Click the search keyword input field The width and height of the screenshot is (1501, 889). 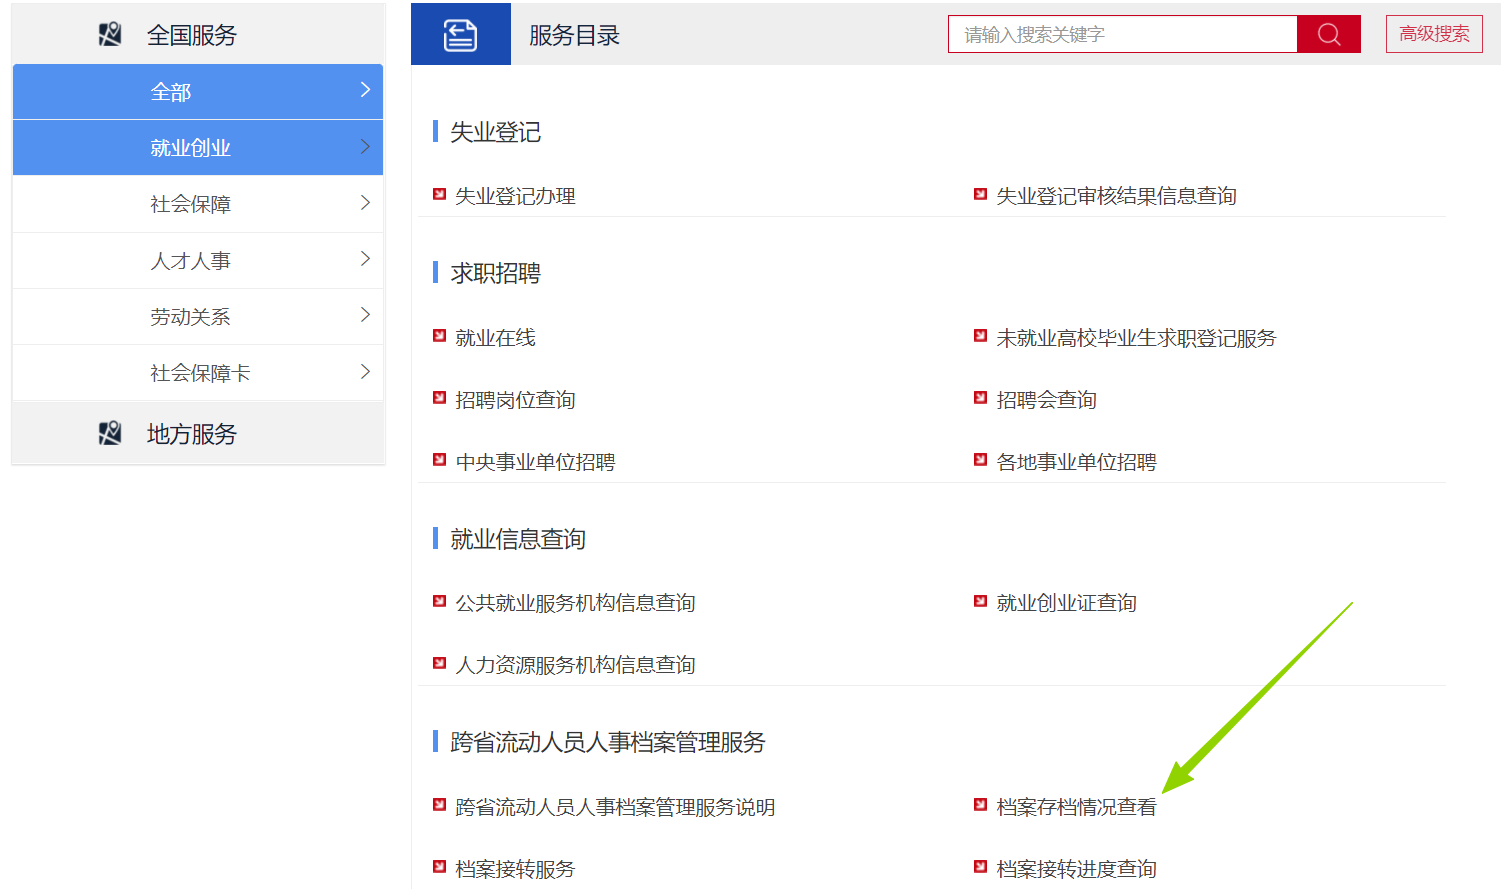point(1122,35)
